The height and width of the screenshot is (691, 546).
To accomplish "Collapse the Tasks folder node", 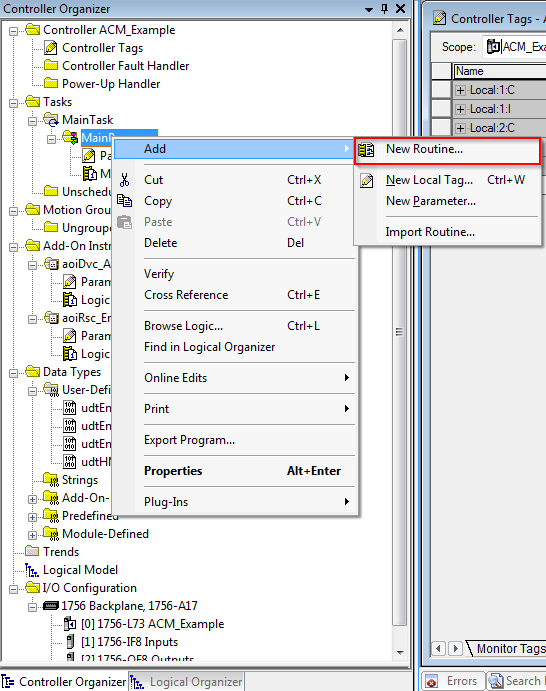I will coord(14,103).
